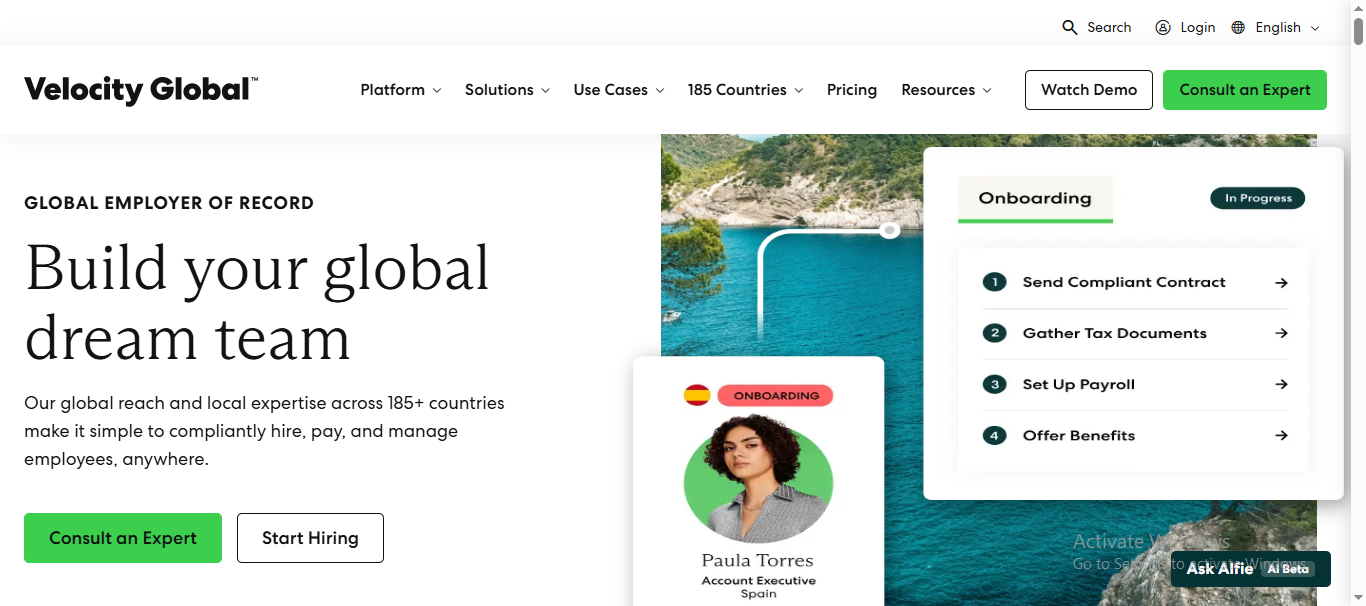The height and width of the screenshot is (606, 1366).
Task: Expand the Platform menu
Action: pos(400,90)
